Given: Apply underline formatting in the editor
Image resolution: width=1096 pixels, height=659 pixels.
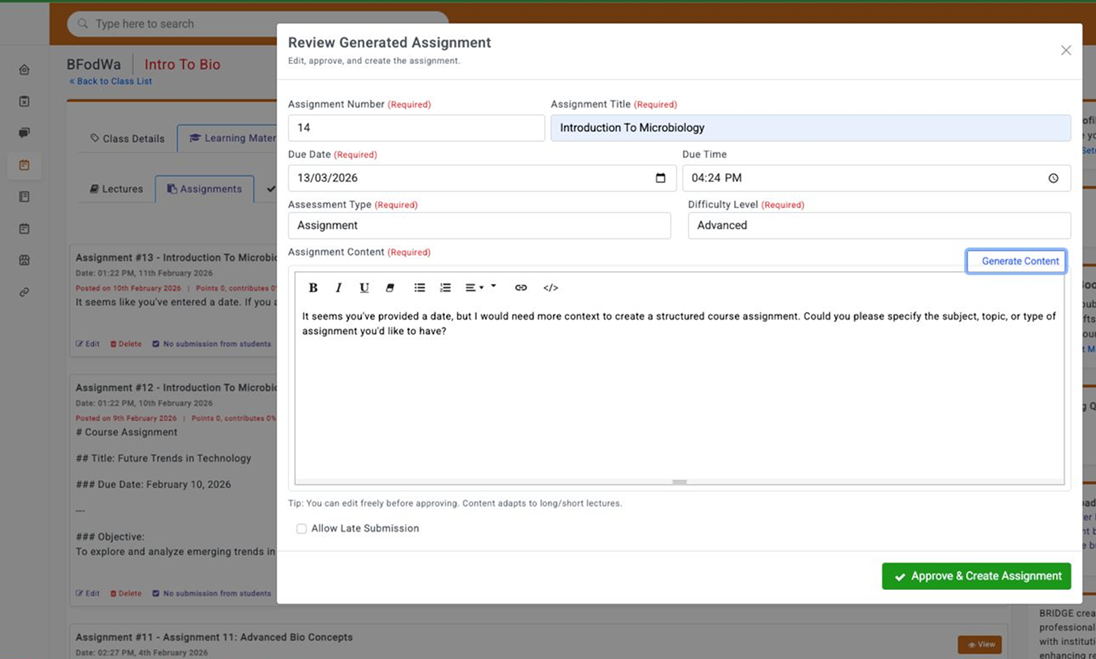Looking at the screenshot, I should (x=364, y=288).
